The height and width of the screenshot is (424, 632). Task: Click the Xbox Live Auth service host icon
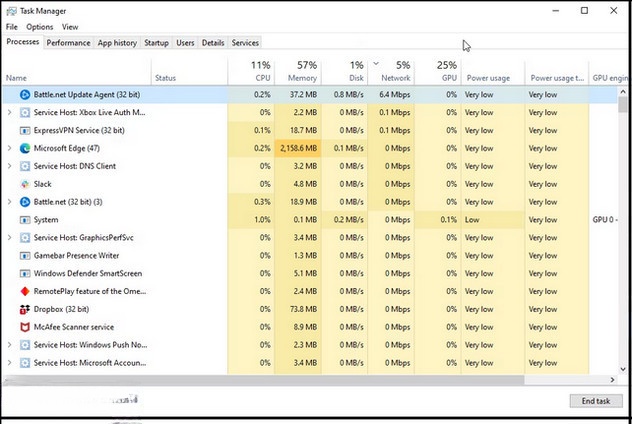click(x=25, y=112)
